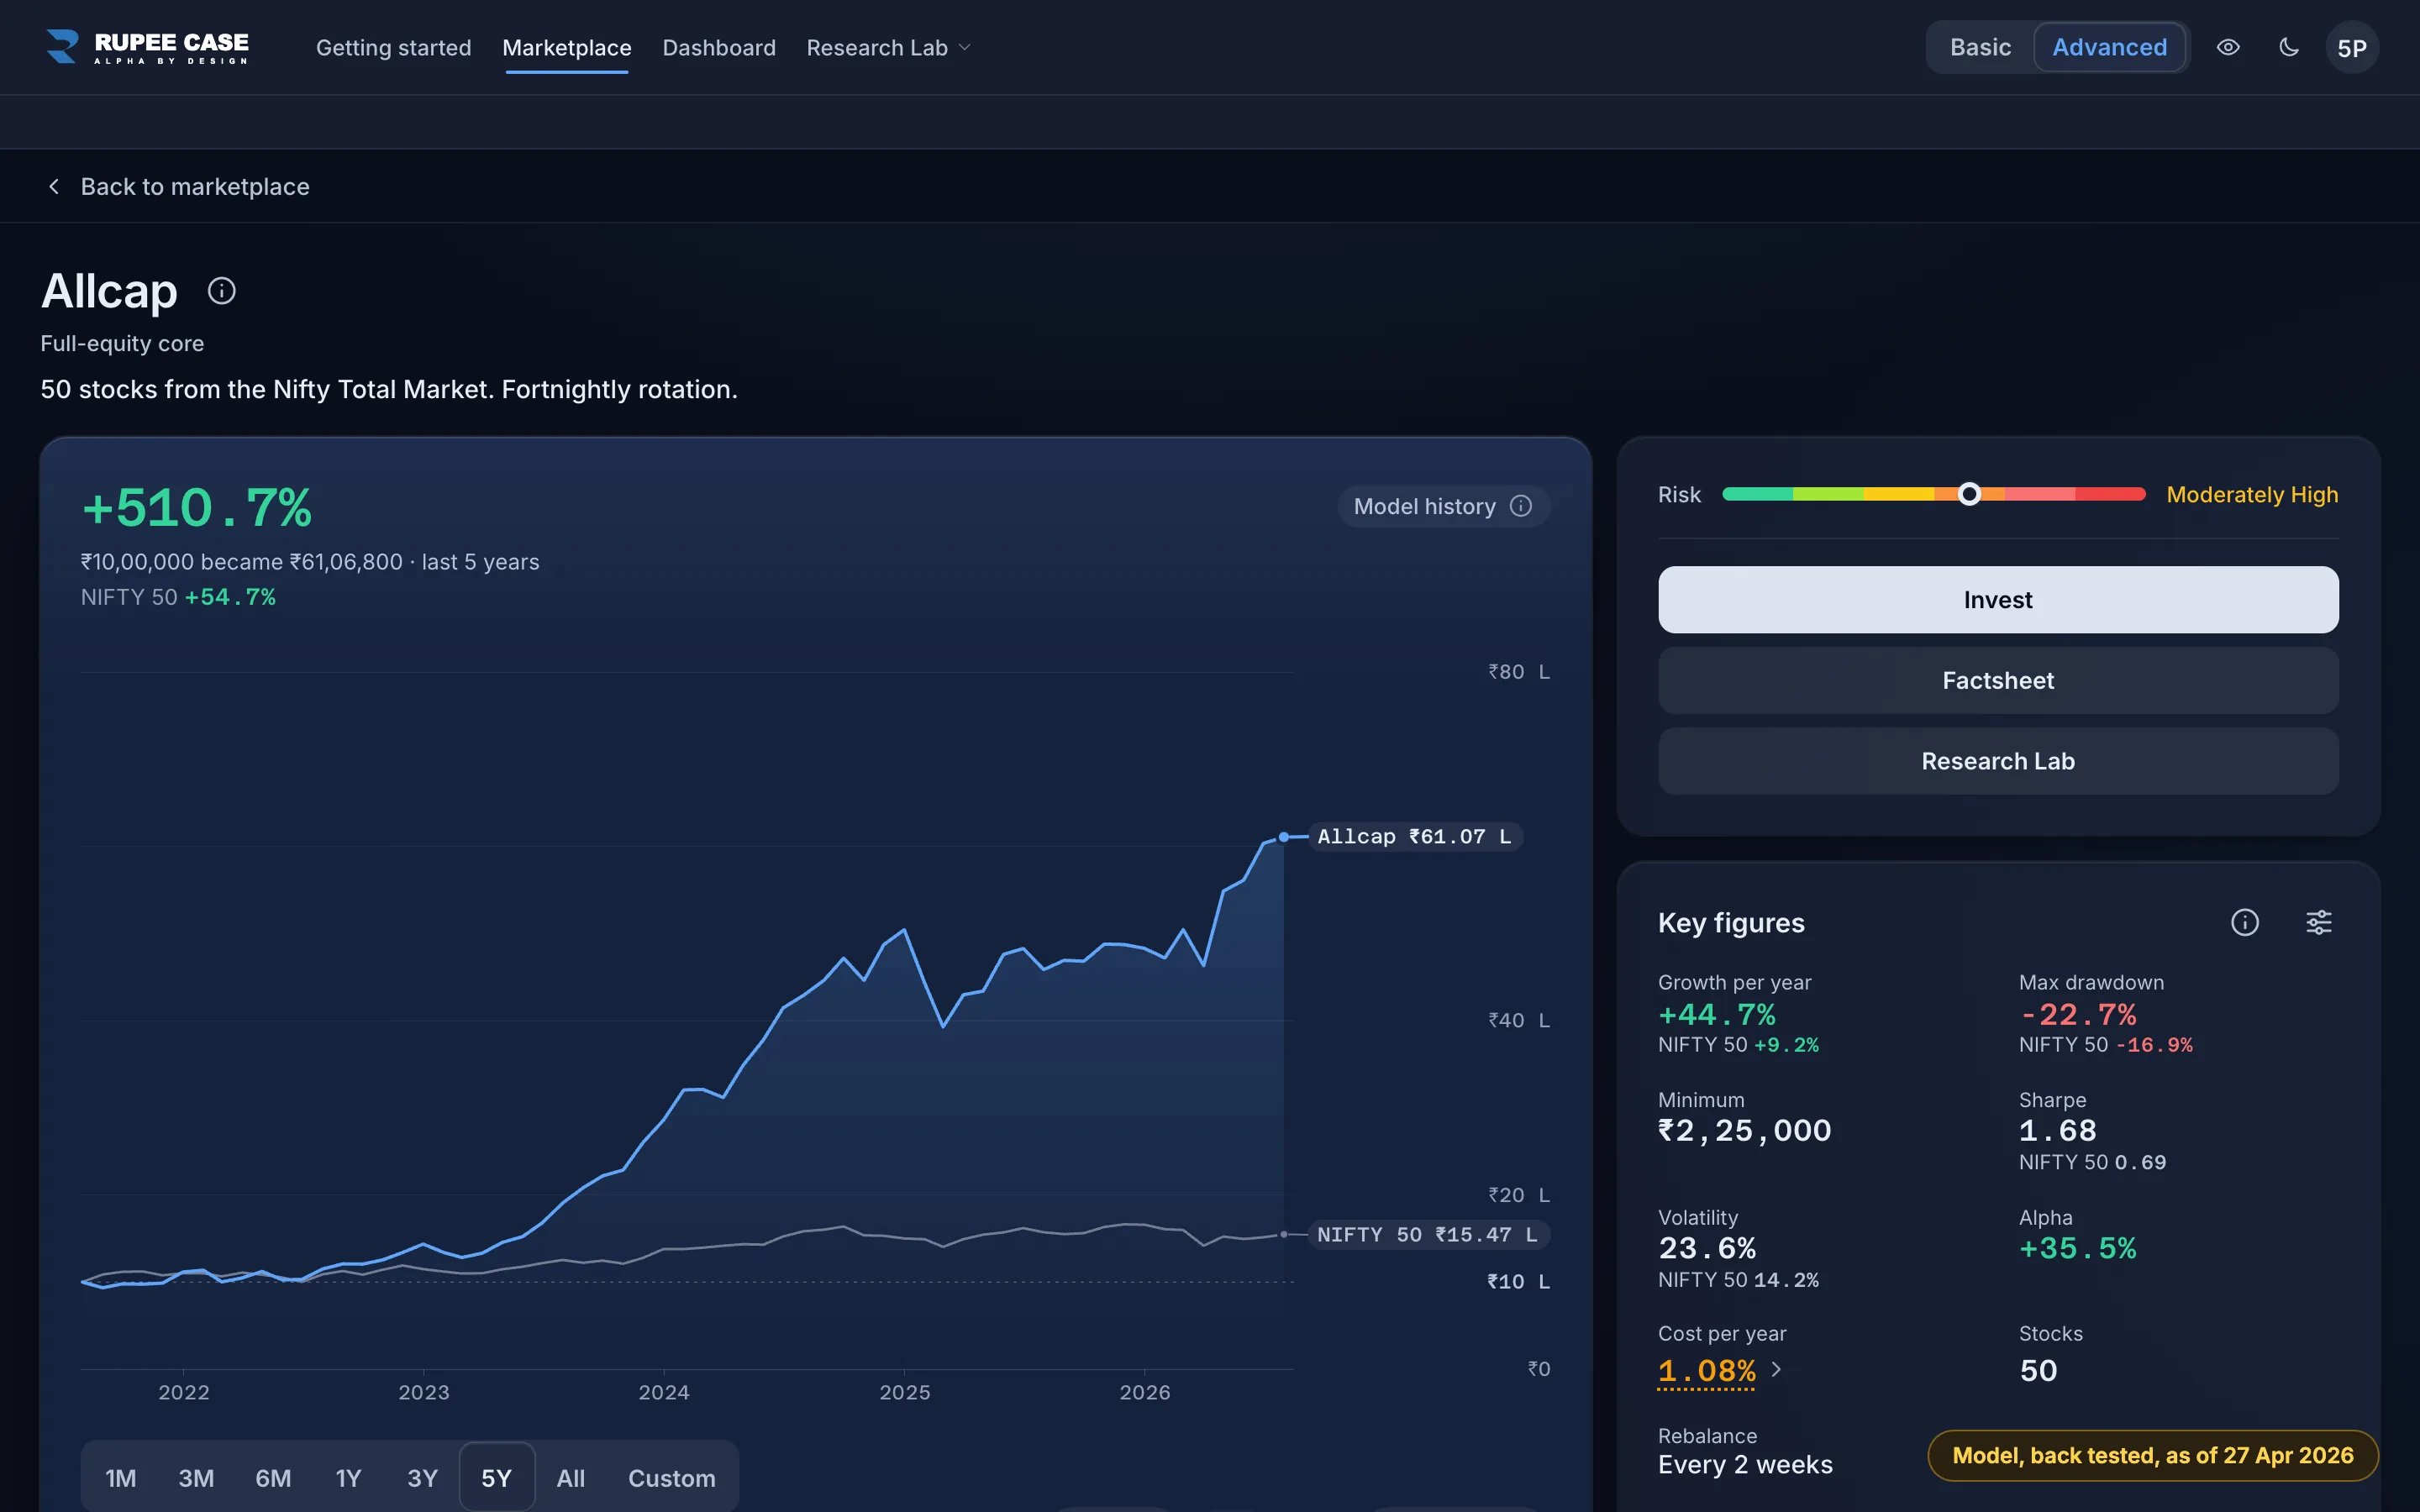
Task: Click the Model back tested date badge
Action: [x=2153, y=1456]
